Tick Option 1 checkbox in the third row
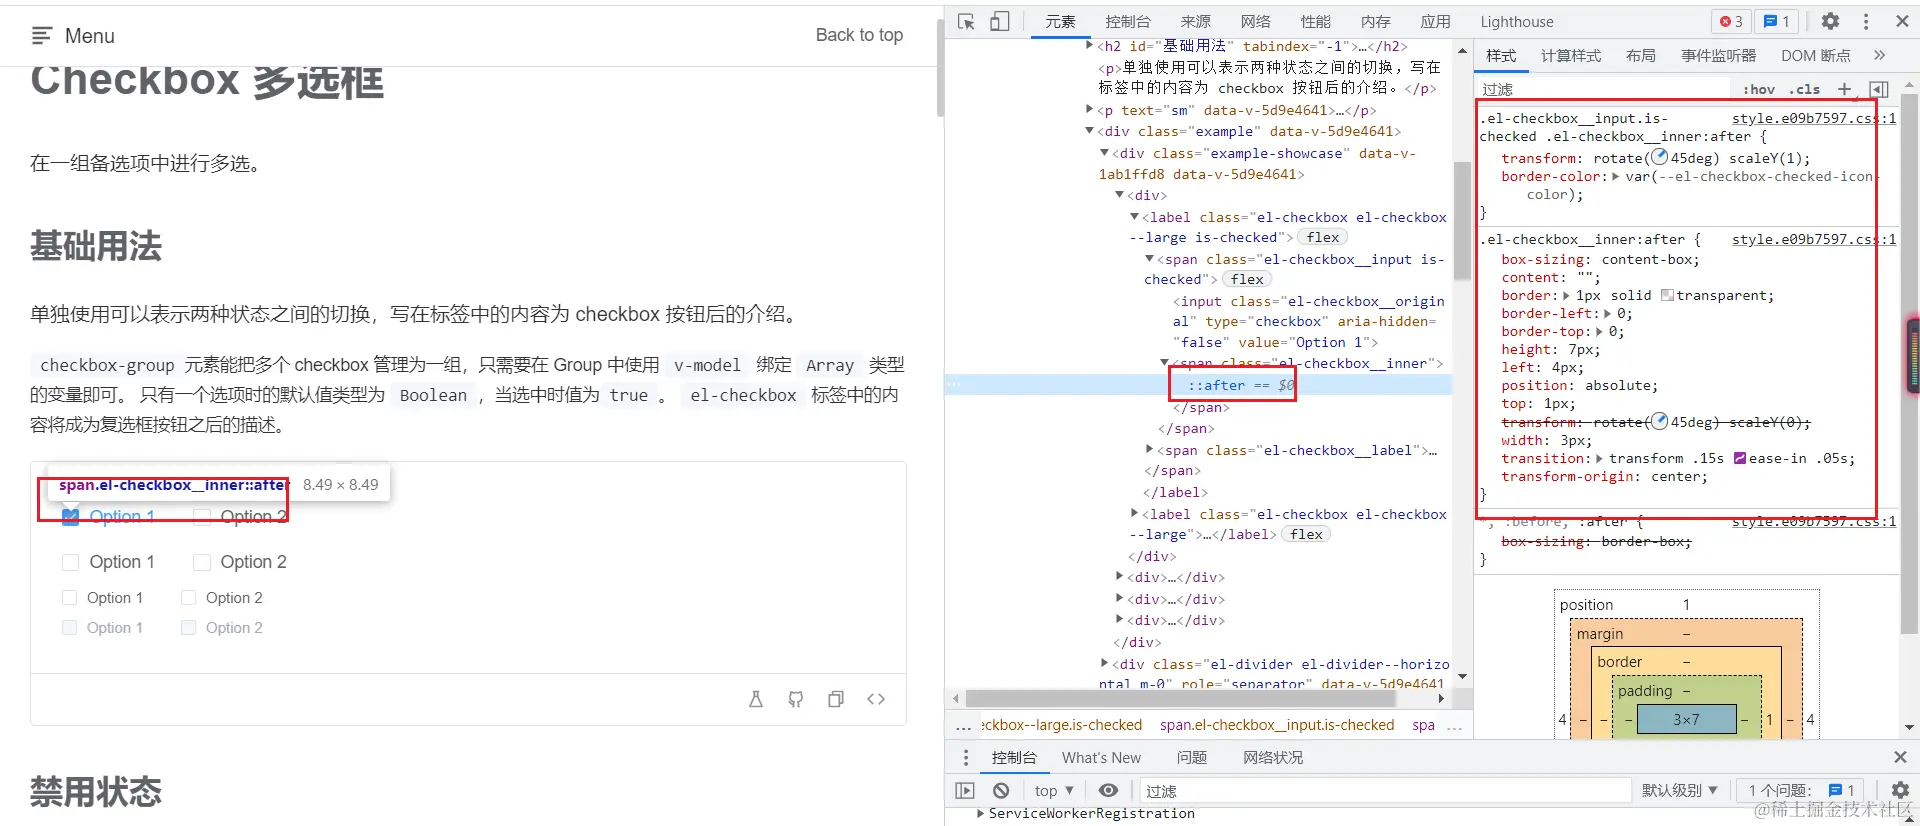The height and width of the screenshot is (826, 1920). pos(69,598)
